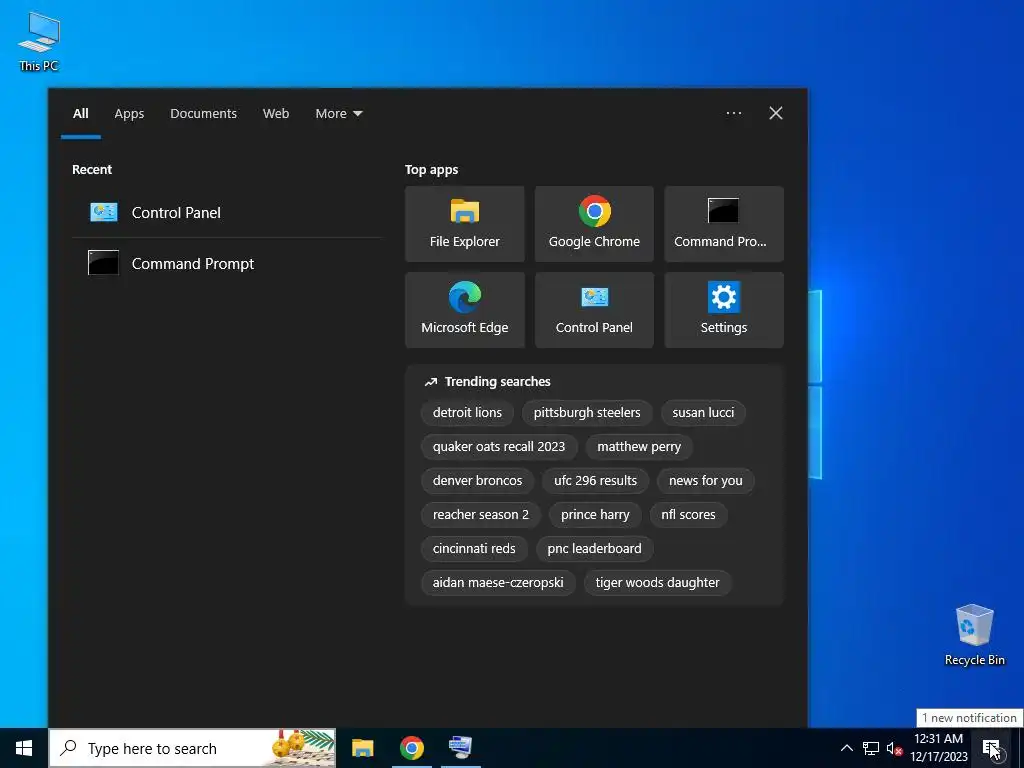Open Command Prompt tile in Top apps
The height and width of the screenshot is (768, 1024).
pyautogui.click(x=724, y=224)
